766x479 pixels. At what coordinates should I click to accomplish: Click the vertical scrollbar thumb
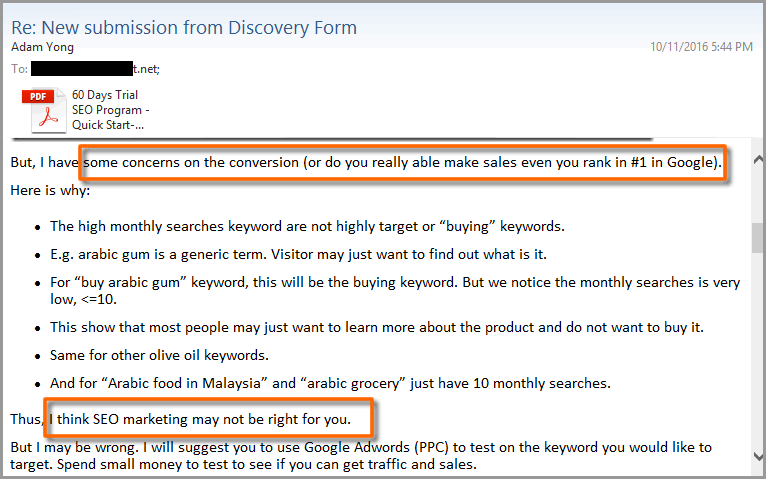(759, 237)
